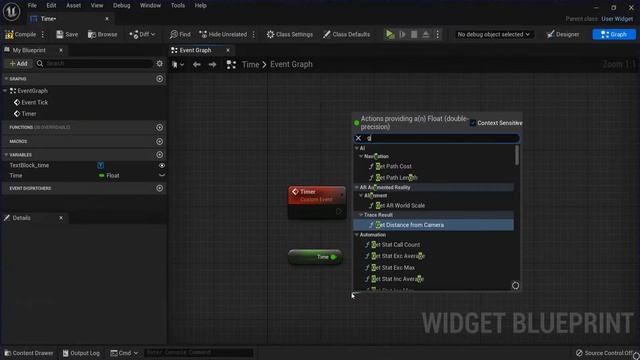Open the View menu
Viewport: 640px width, 360px height.
pyautogui.click(x=97, y=5)
